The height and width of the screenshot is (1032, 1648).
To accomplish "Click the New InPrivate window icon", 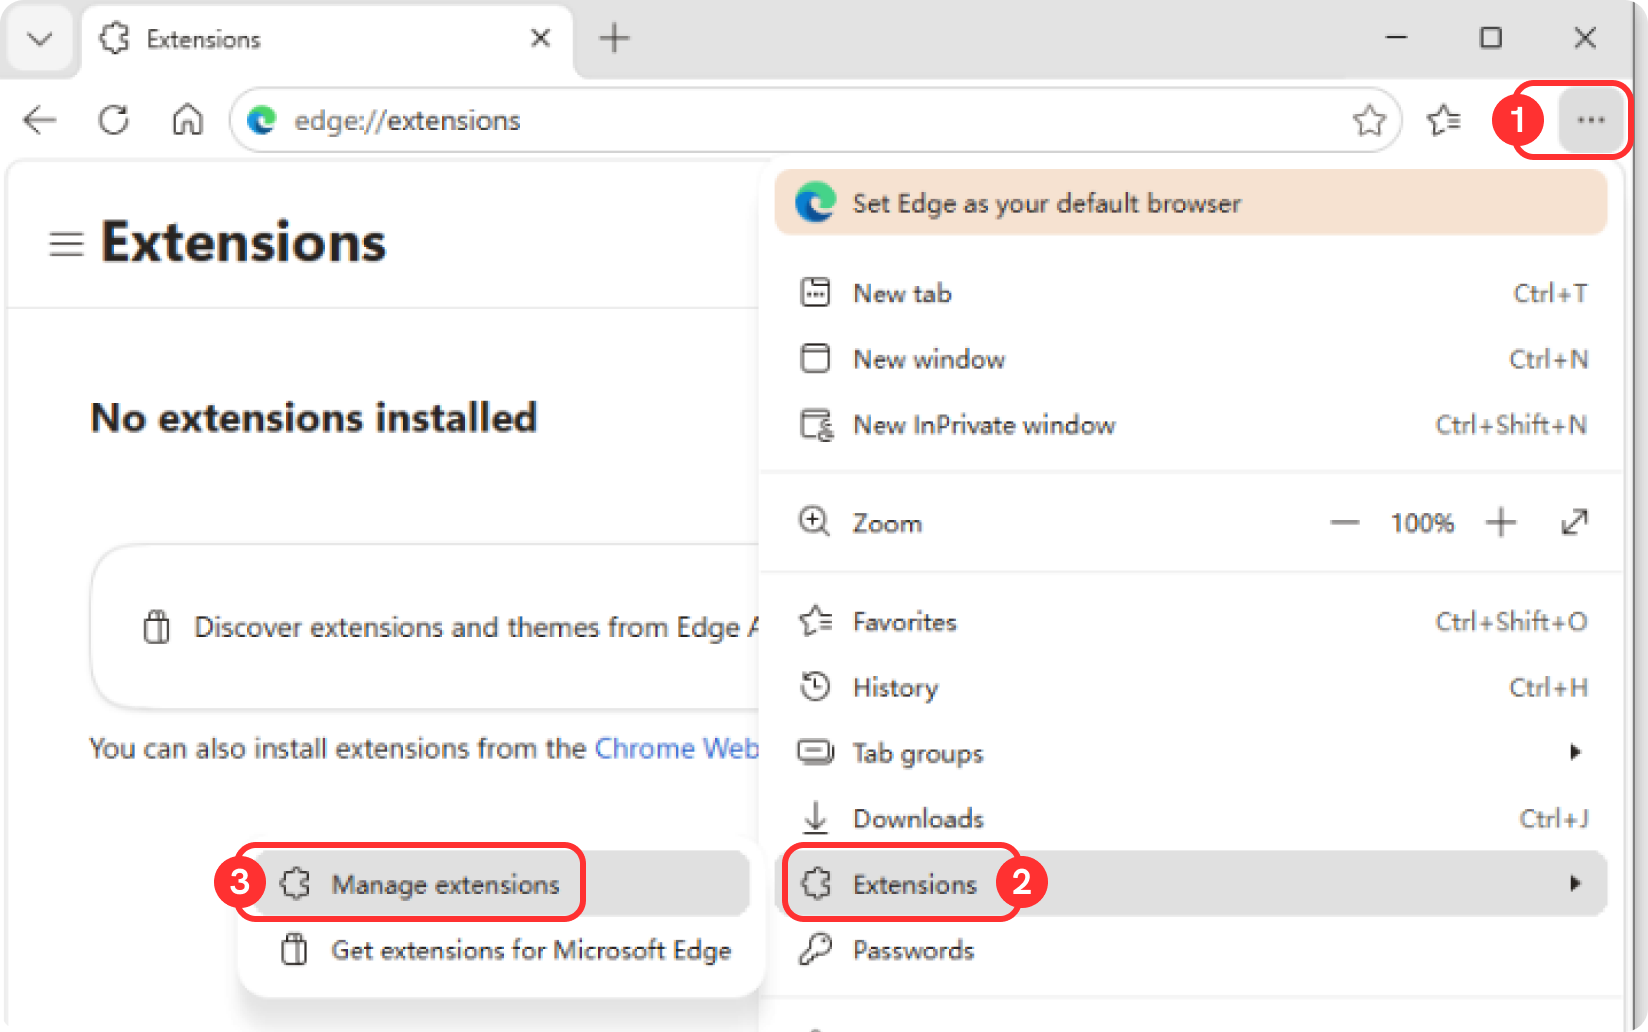I will tap(816, 425).
